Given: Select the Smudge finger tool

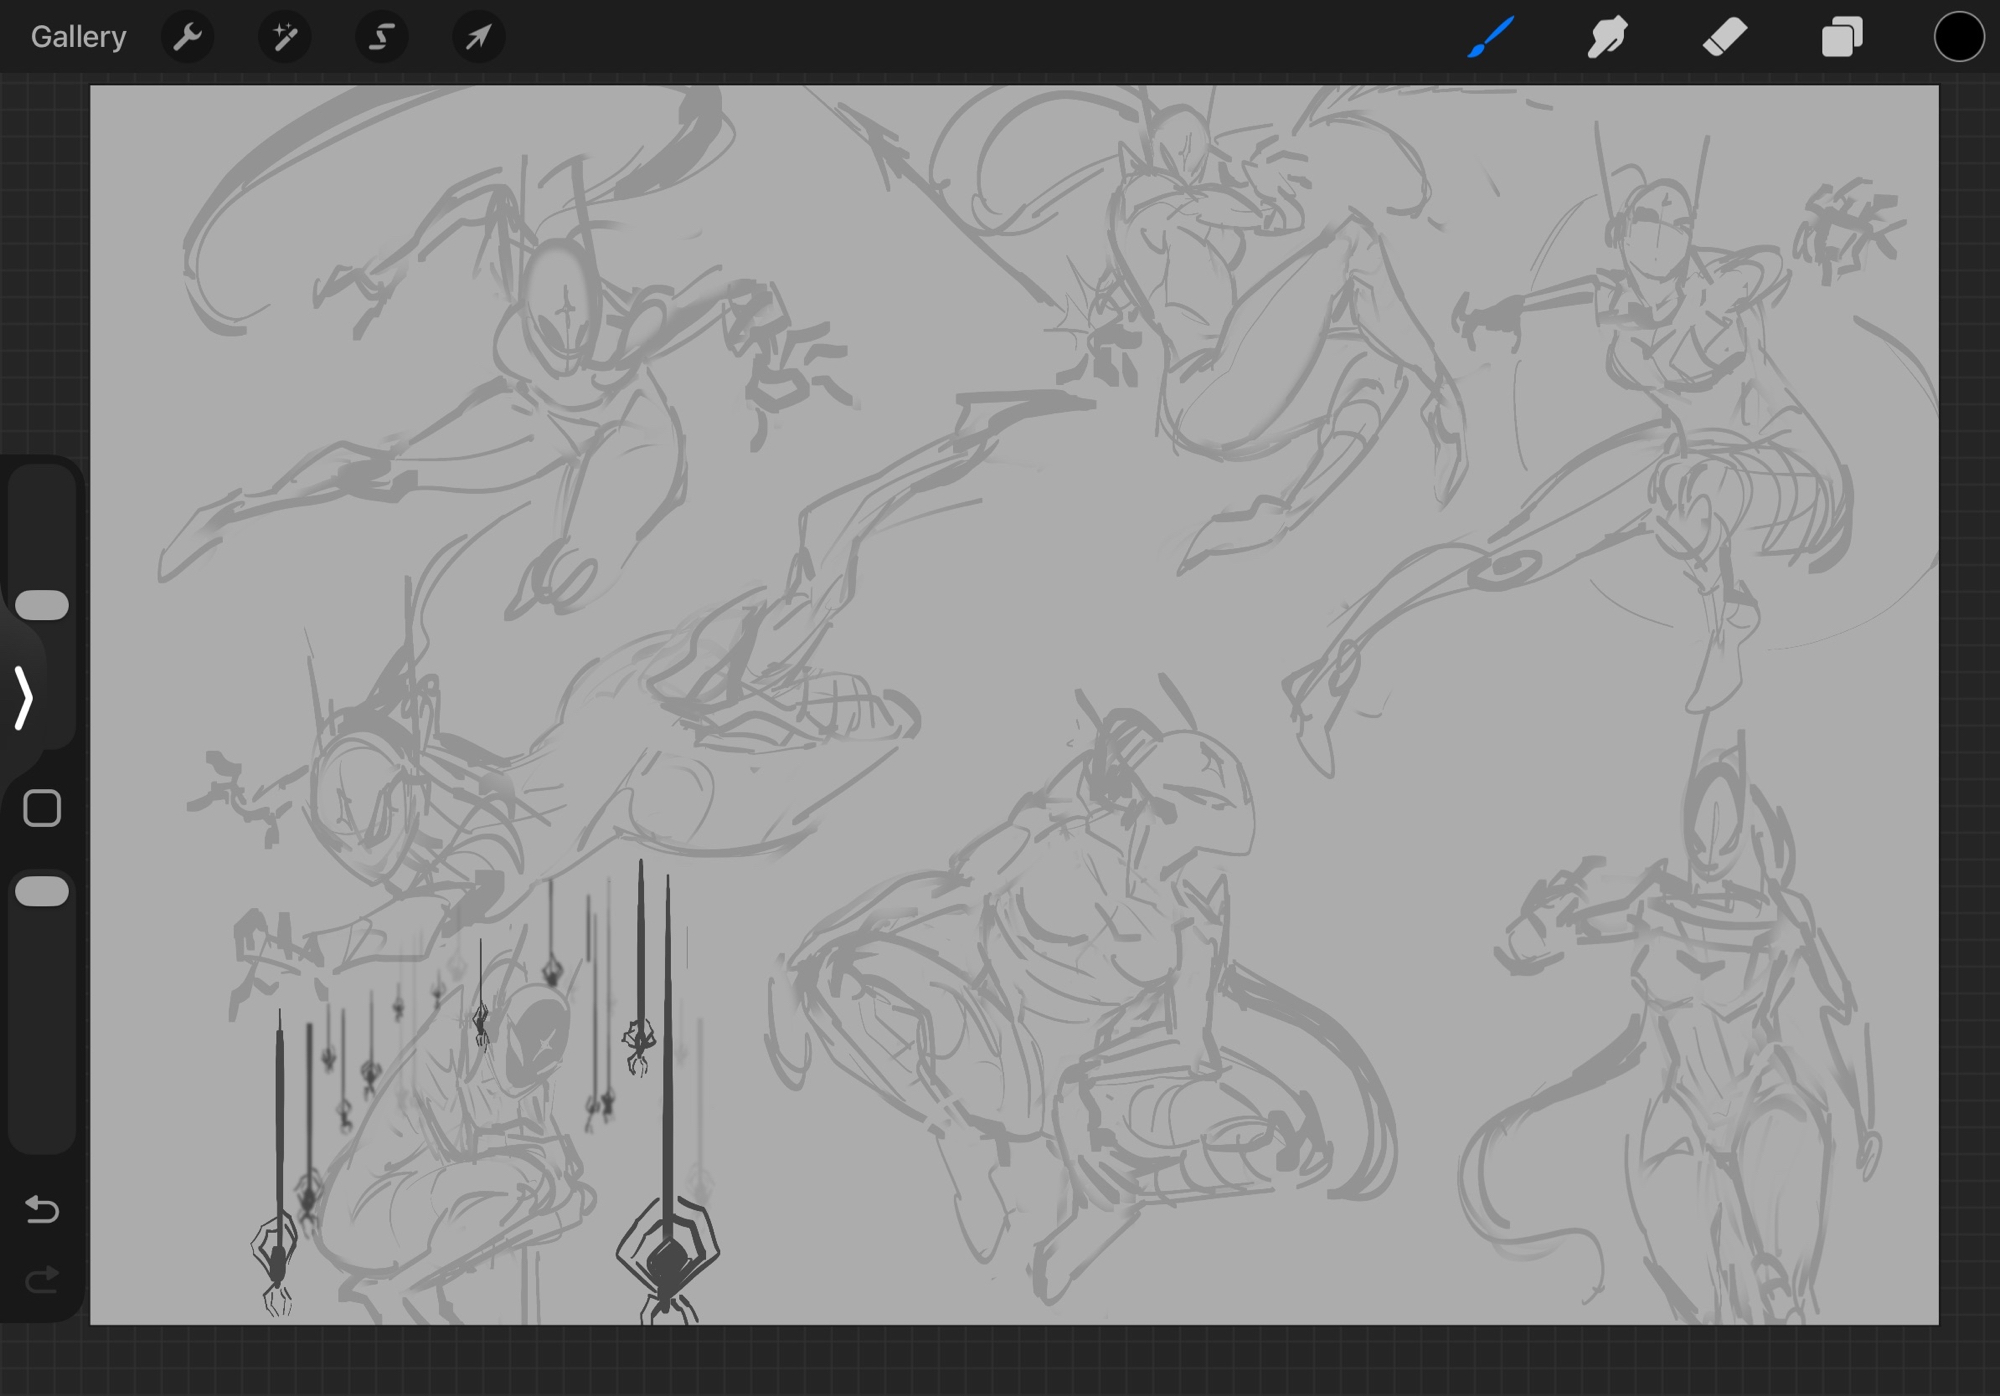Looking at the screenshot, I should click(x=1608, y=37).
